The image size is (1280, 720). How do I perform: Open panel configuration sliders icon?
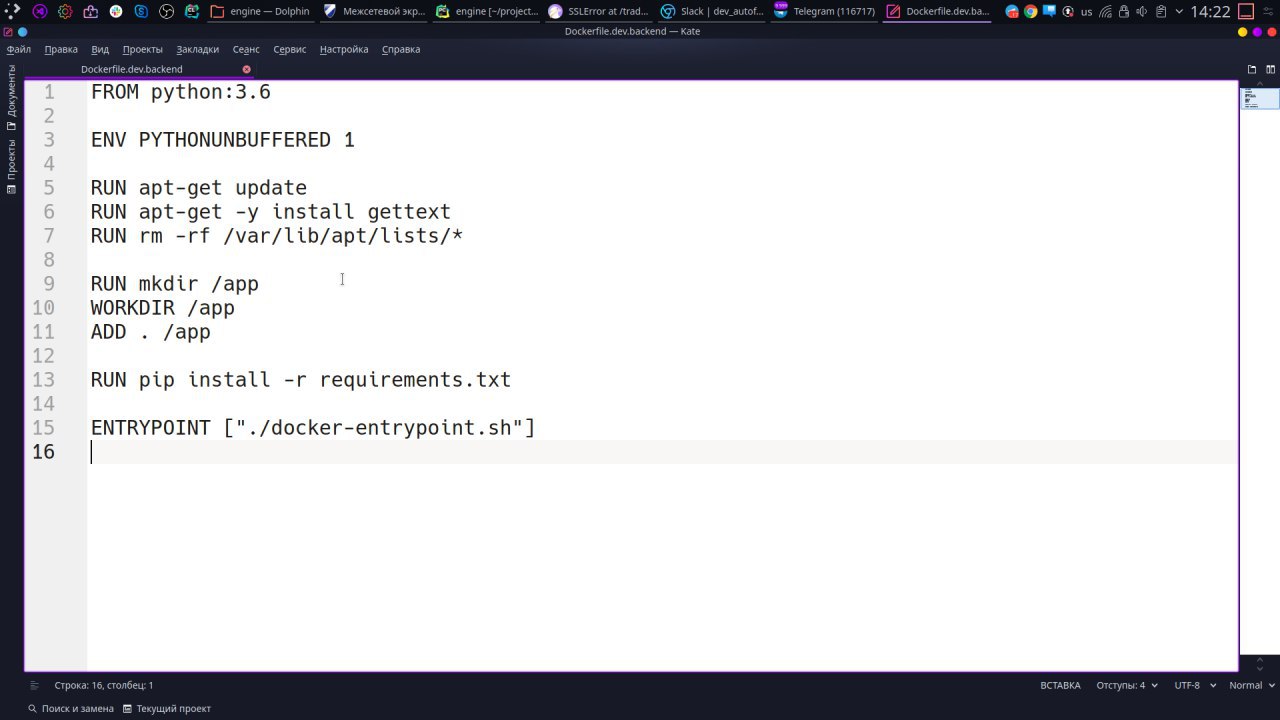1269,12
